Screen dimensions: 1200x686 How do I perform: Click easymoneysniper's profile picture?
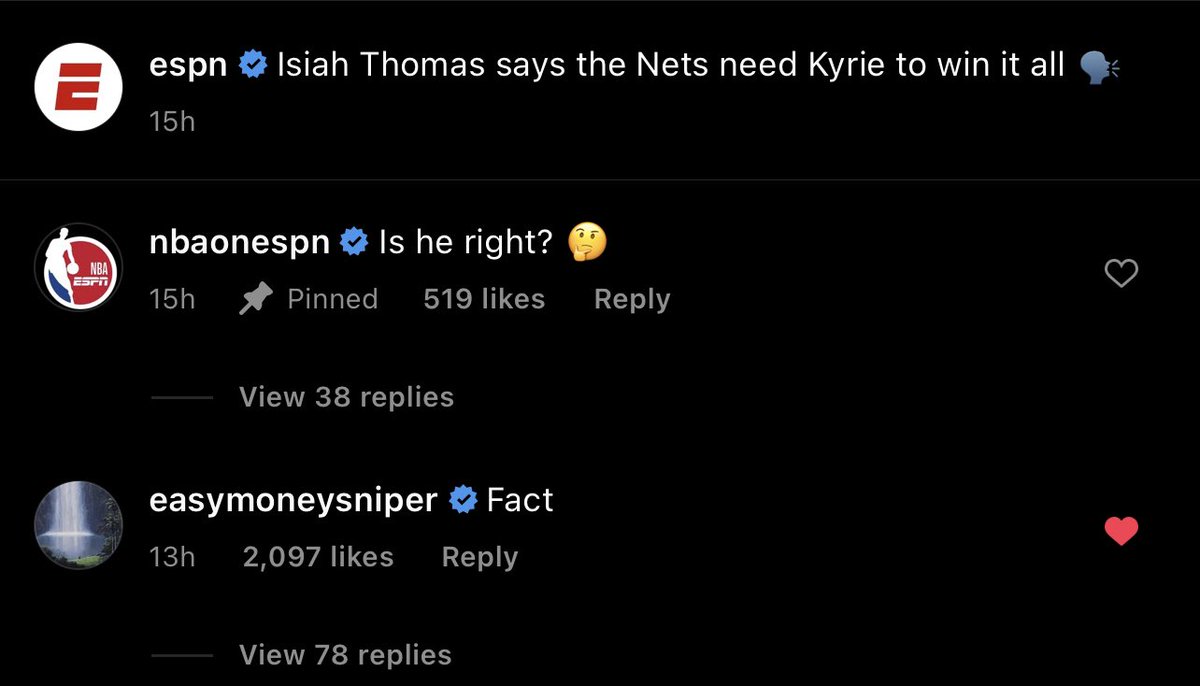[78, 524]
